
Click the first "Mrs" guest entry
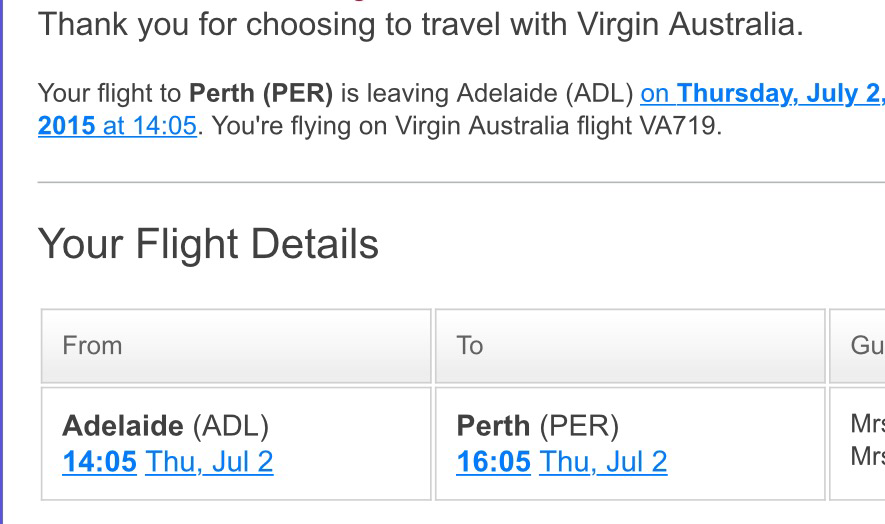tap(867, 424)
